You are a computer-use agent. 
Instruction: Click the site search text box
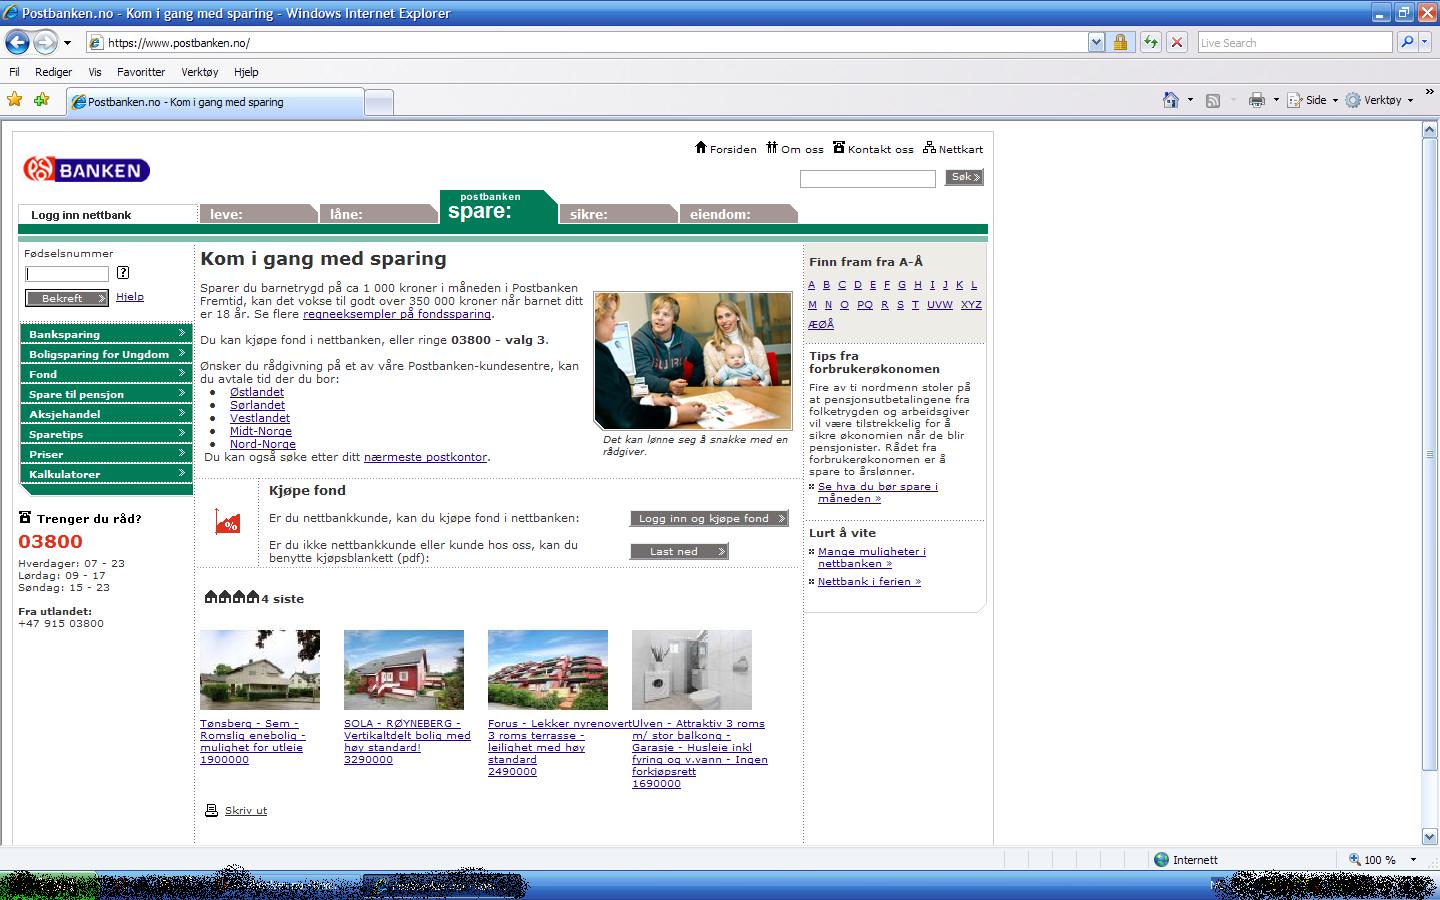868,178
